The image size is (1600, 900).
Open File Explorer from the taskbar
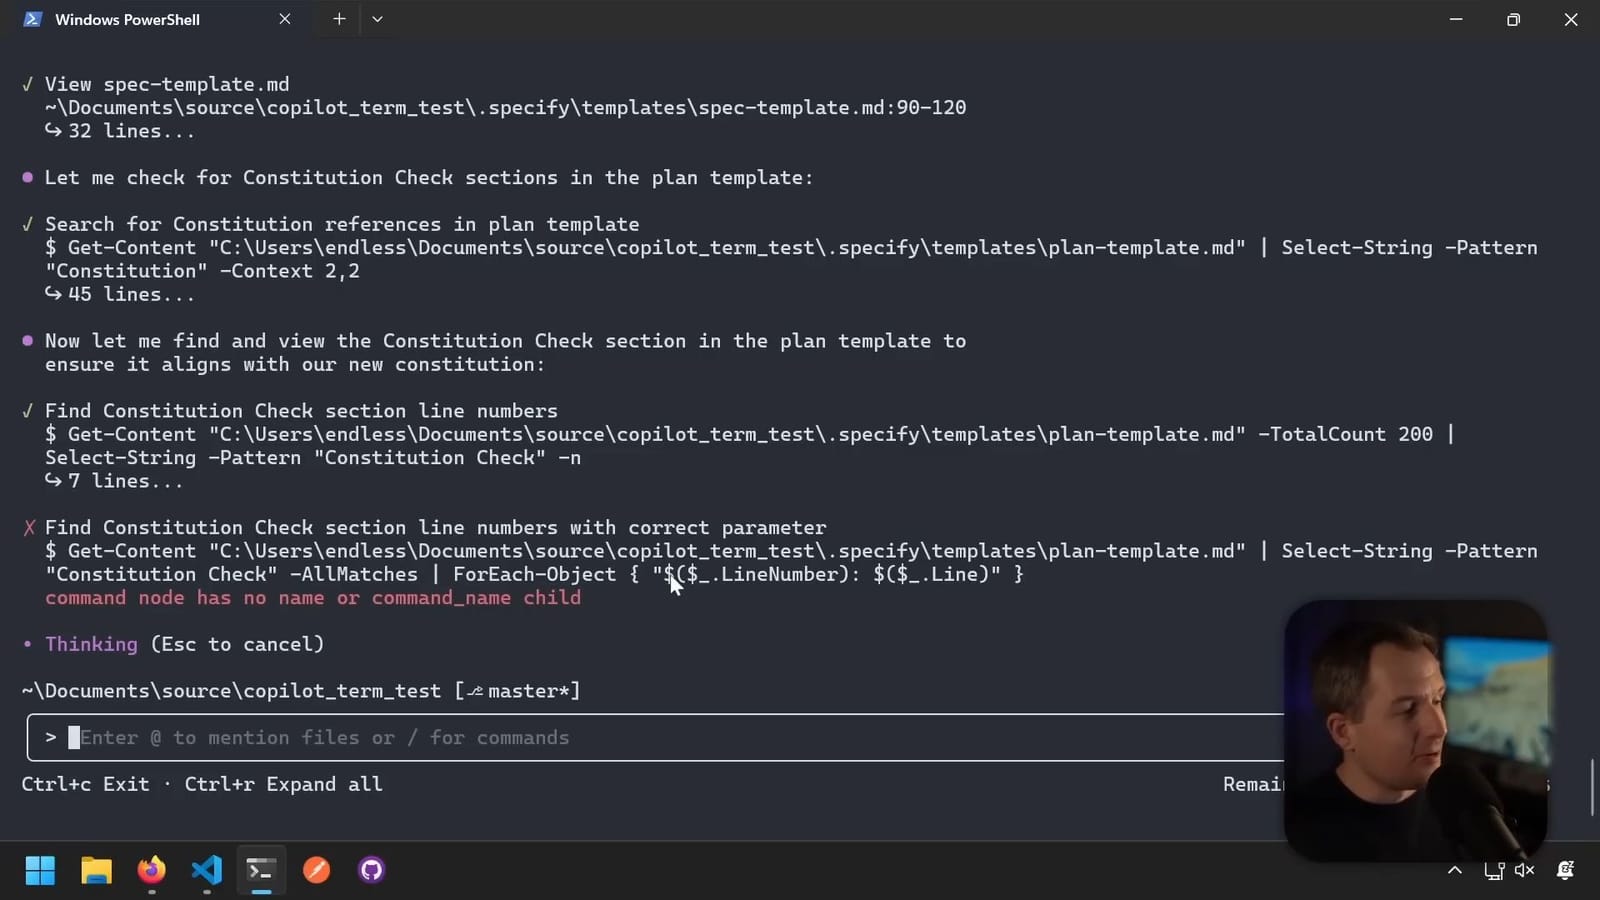pos(96,870)
